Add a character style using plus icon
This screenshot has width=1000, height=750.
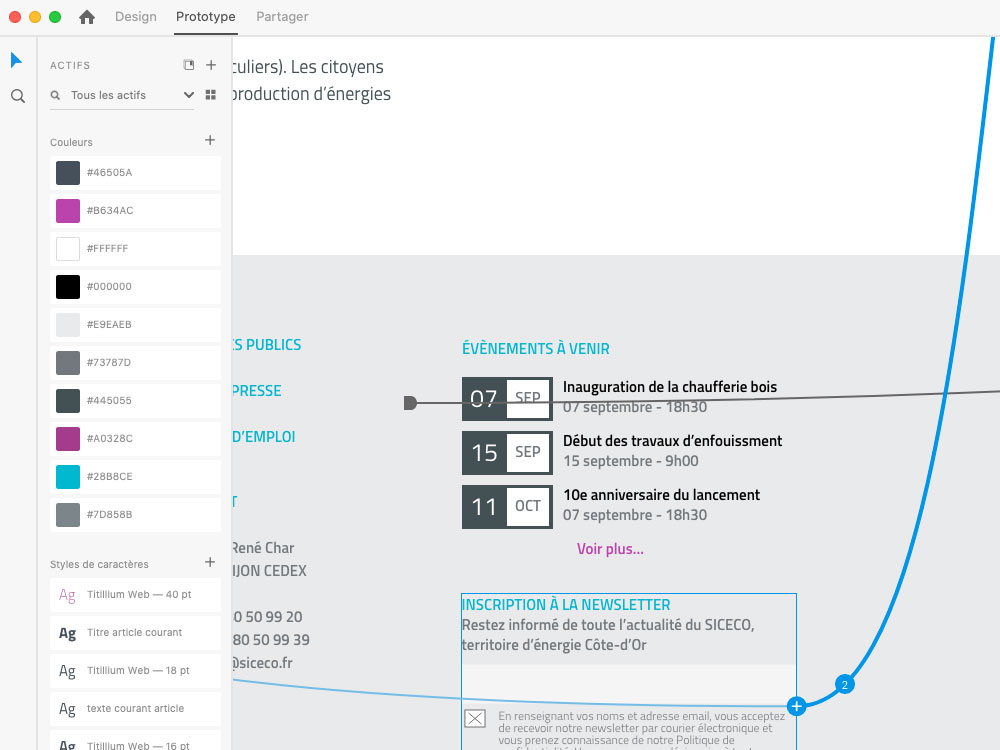210,563
